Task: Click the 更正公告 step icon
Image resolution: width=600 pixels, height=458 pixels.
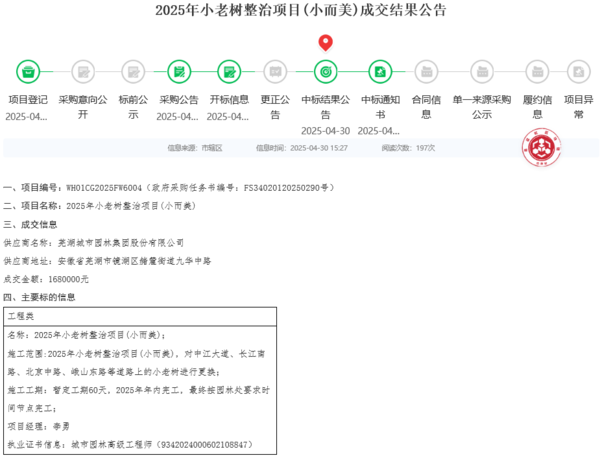Action: [275, 72]
